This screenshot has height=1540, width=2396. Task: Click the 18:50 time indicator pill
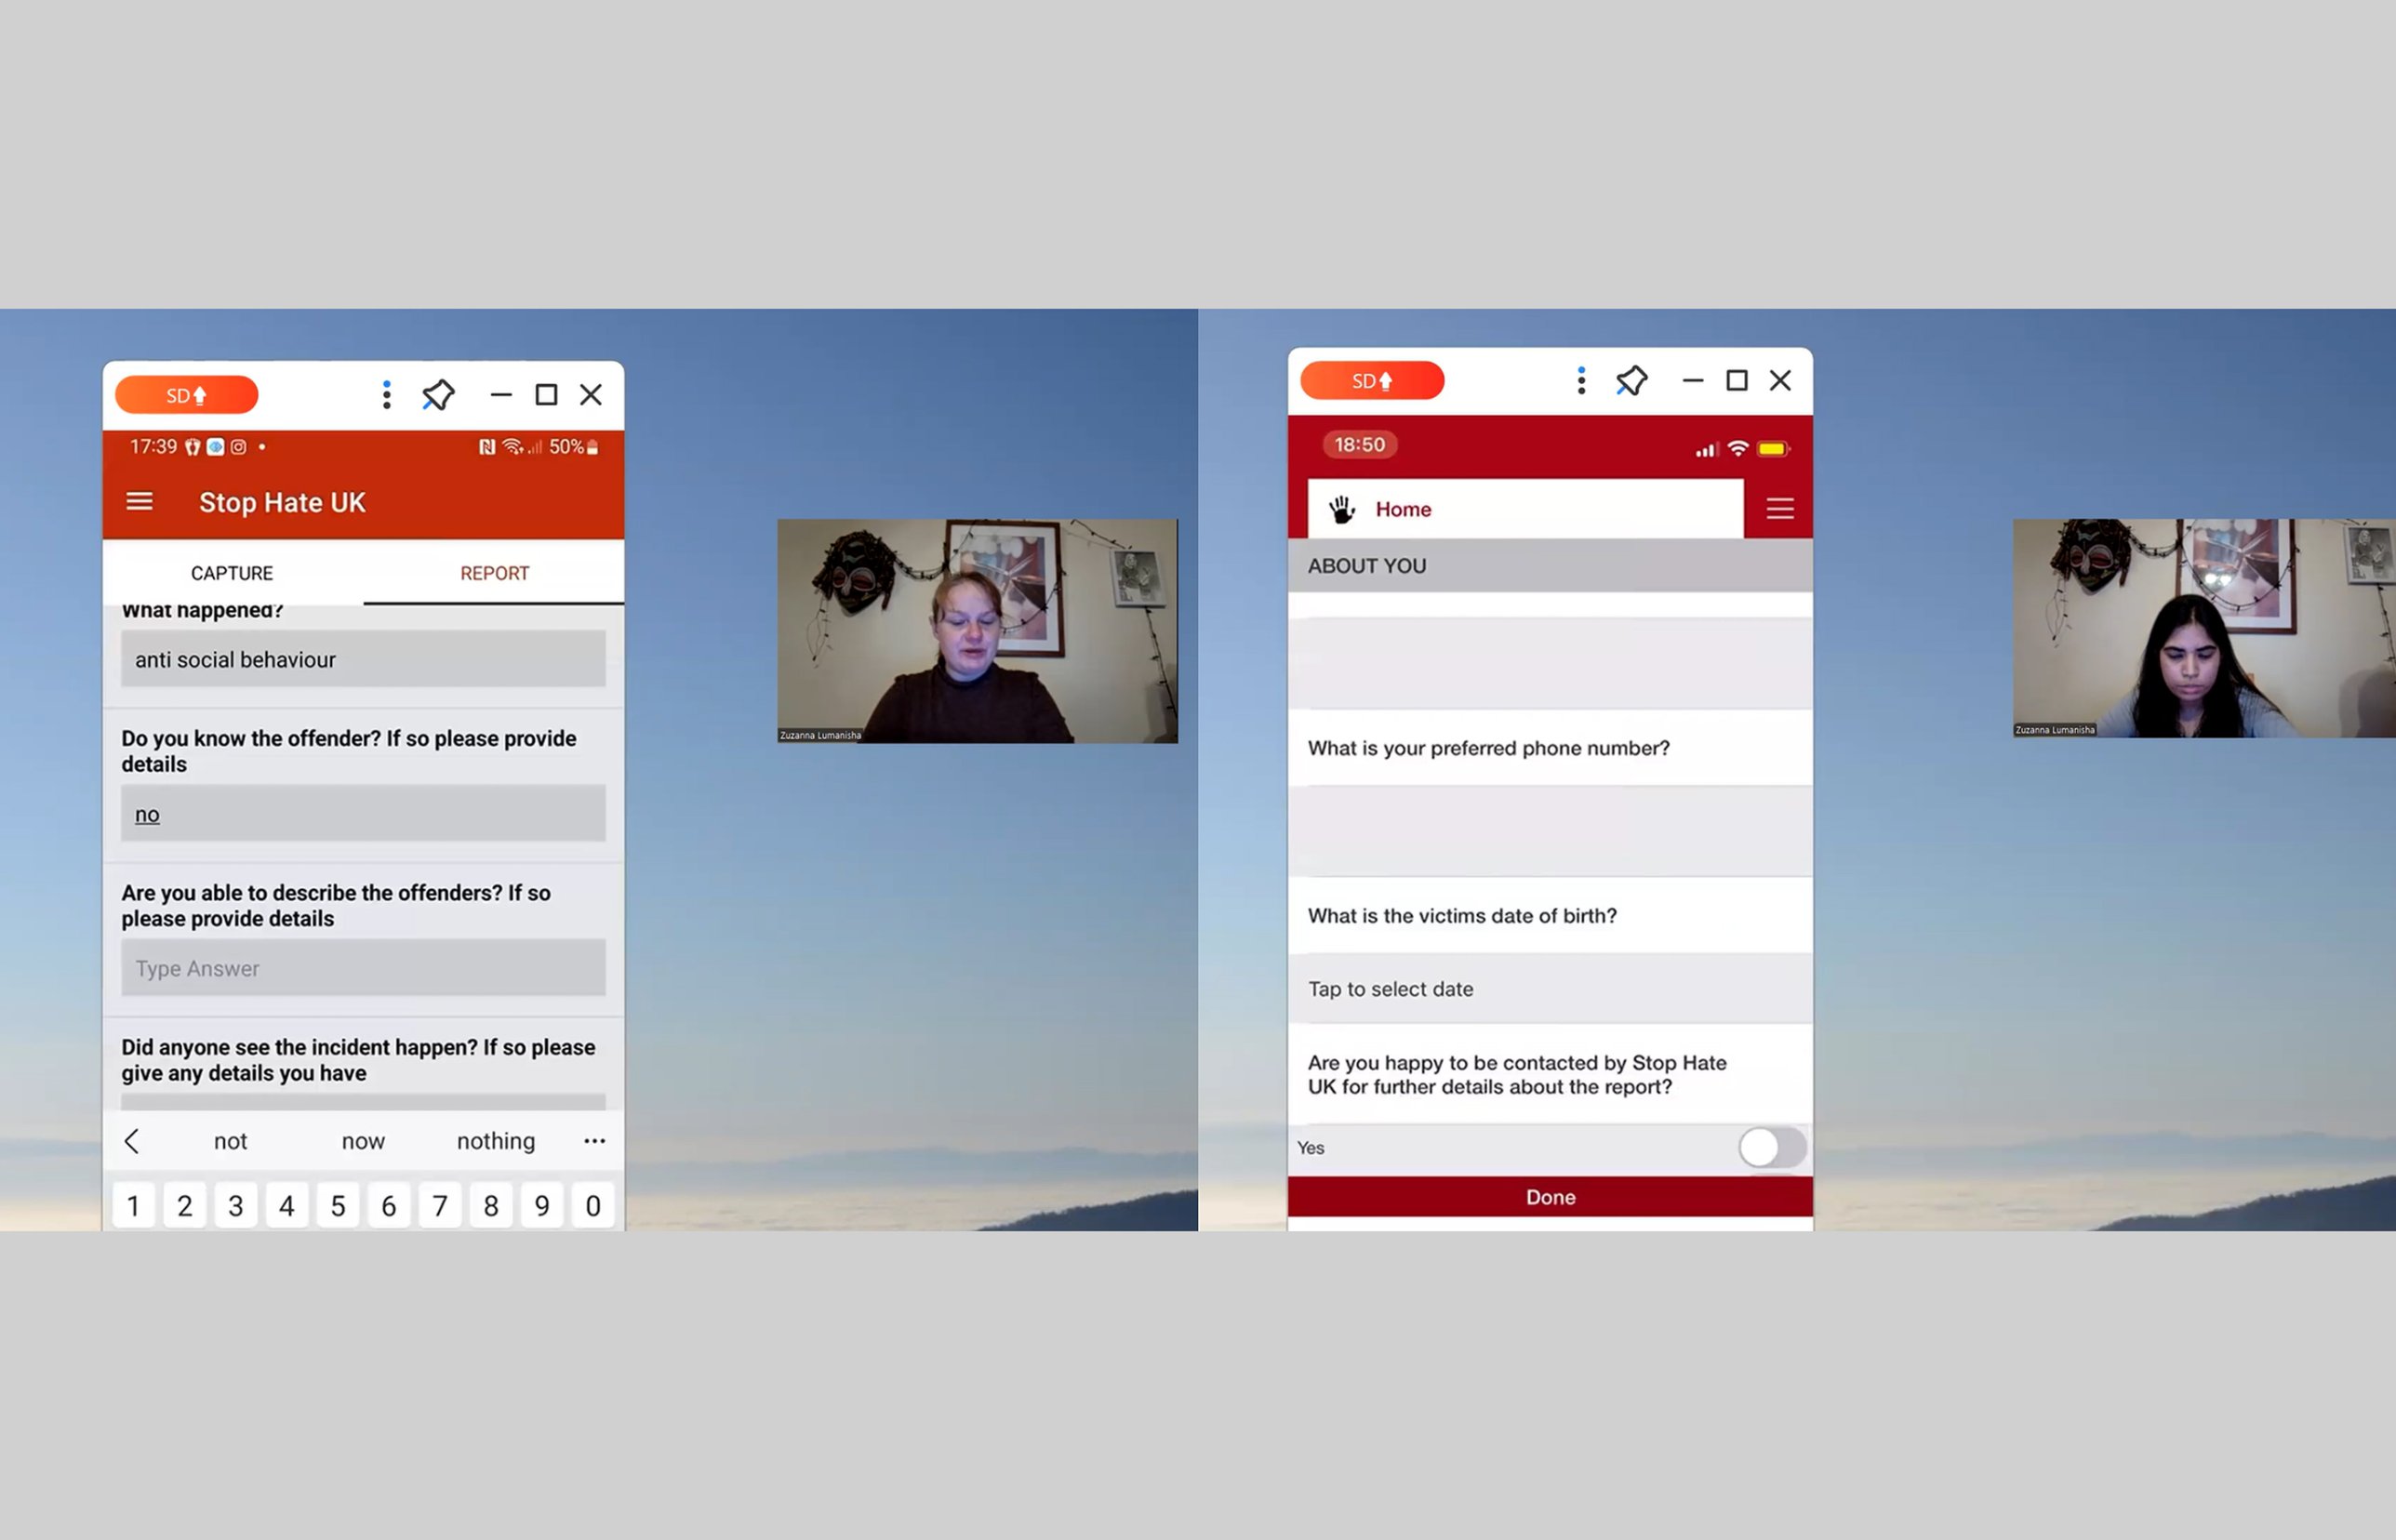(x=1359, y=444)
